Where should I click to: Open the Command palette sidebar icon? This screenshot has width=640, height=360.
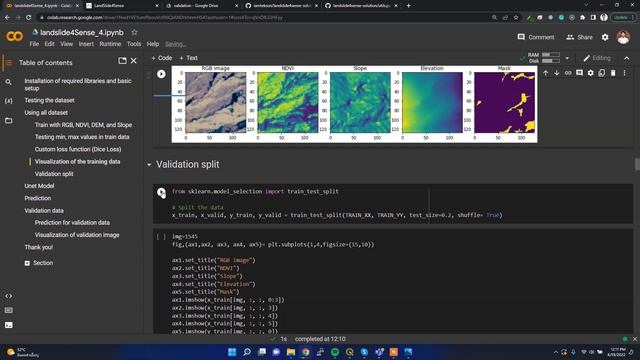click(x=8, y=310)
